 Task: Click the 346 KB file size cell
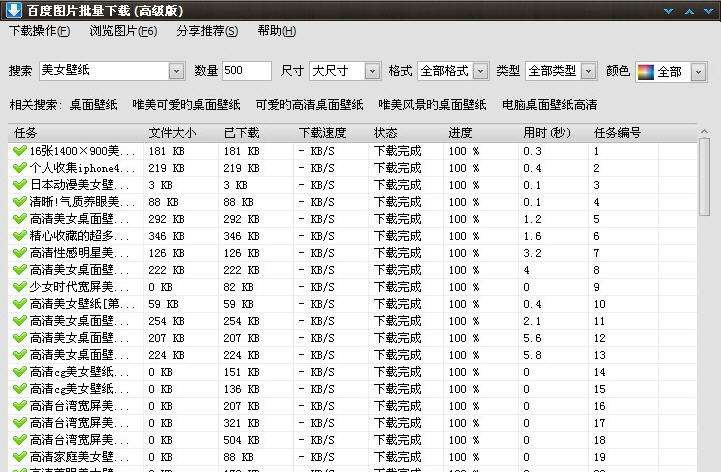tap(166, 236)
